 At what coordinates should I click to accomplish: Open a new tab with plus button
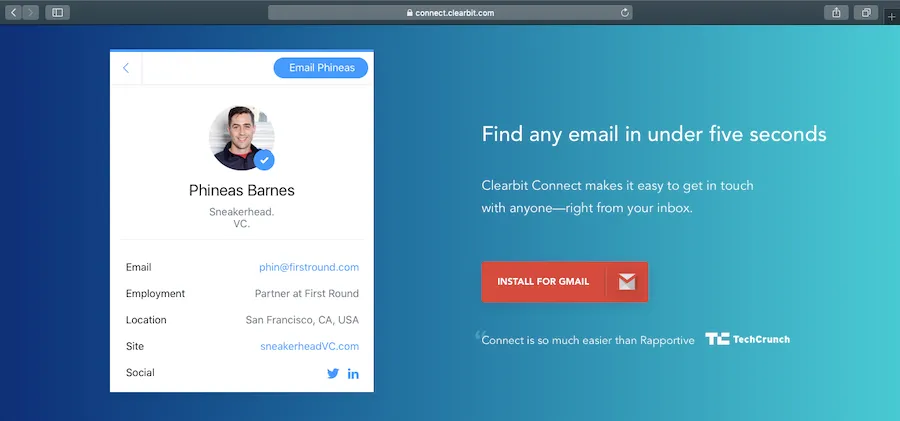(891, 17)
